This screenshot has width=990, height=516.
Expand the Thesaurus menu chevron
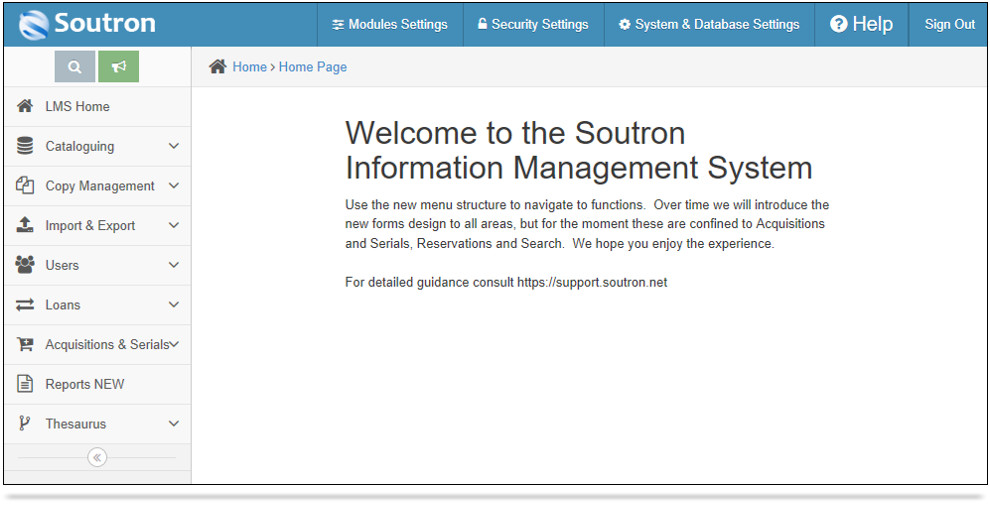pyautogui.click(x=174, y=424)
